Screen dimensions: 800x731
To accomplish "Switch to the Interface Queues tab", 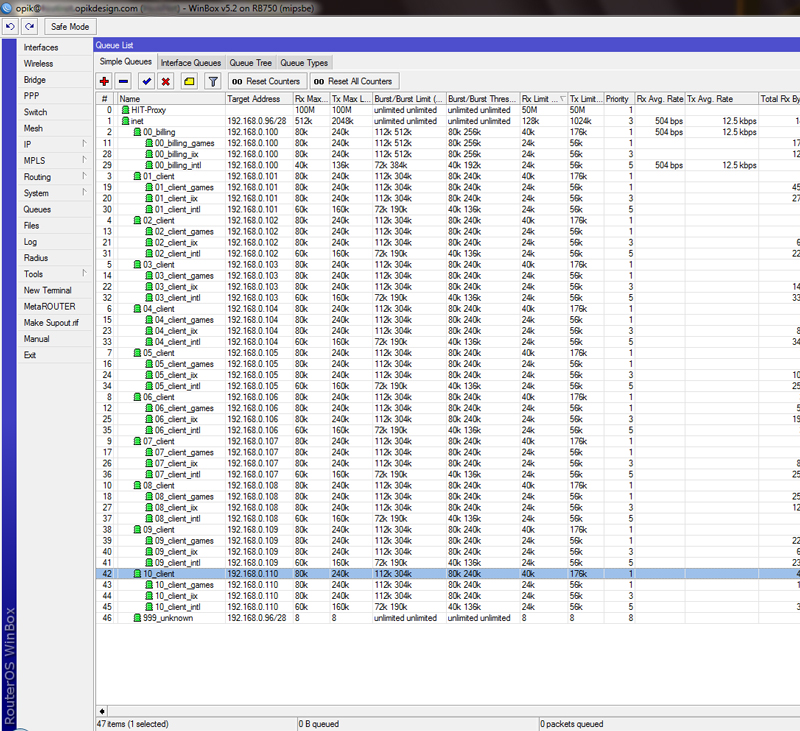I will click(x=191, y=63).
